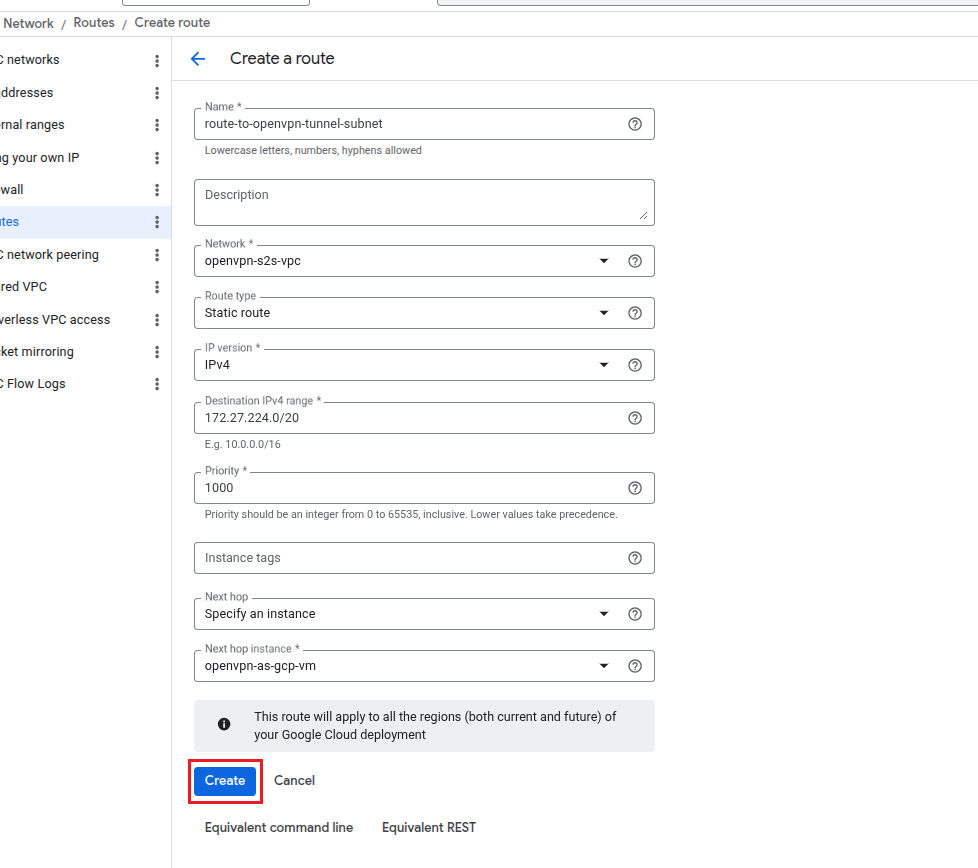The width and height of the screenshot is (978, 868).
Task: Open more options for Firewall item
Action: (157, 190)
